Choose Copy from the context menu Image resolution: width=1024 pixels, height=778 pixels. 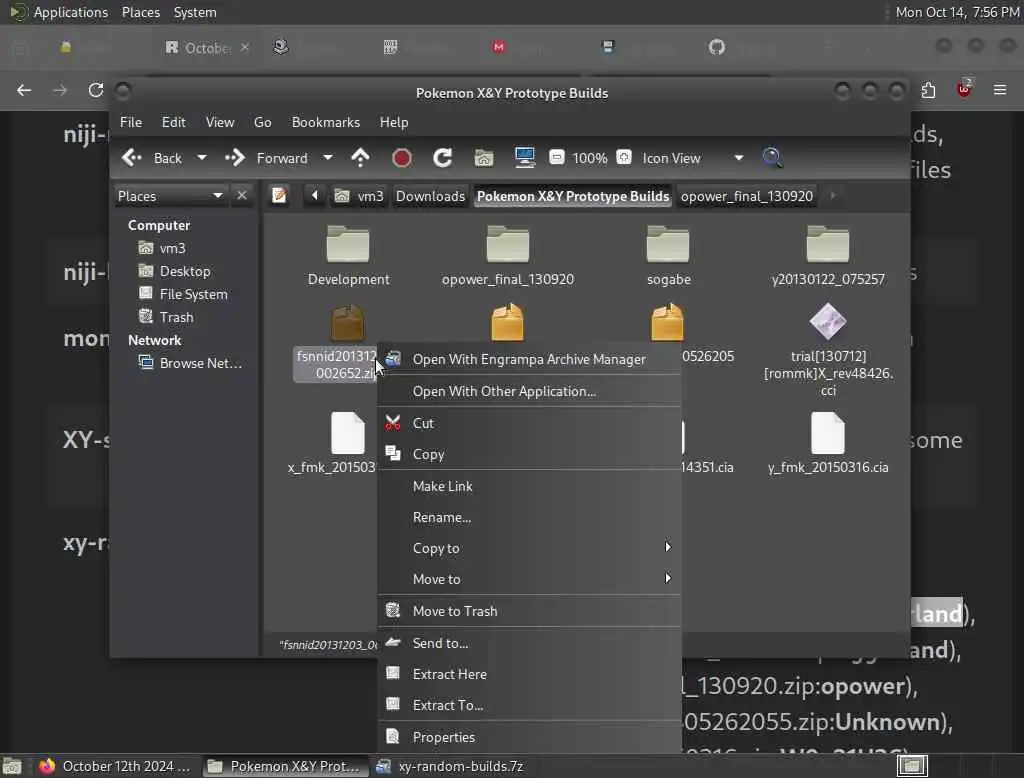point(529,454)
